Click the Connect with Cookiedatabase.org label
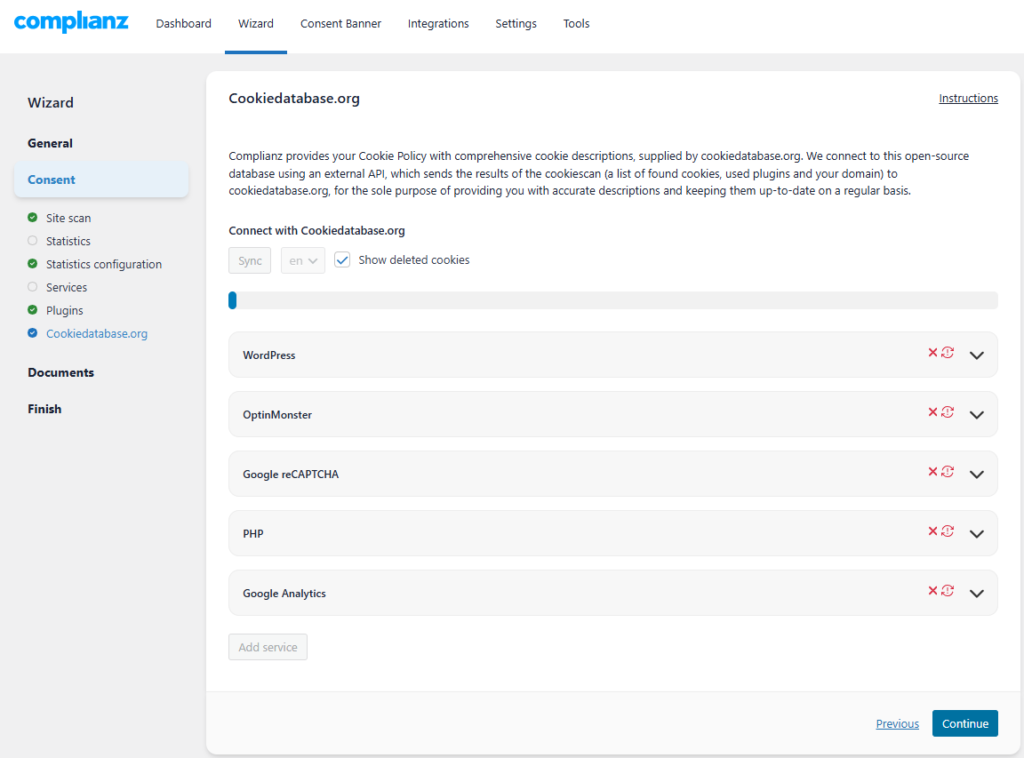Viewport: 1024px width, 758px height. (317, 230)
